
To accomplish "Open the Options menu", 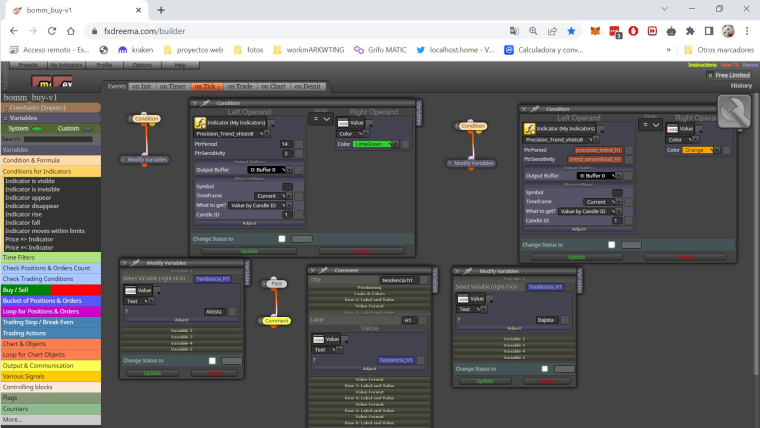I will tap(142, 65).
